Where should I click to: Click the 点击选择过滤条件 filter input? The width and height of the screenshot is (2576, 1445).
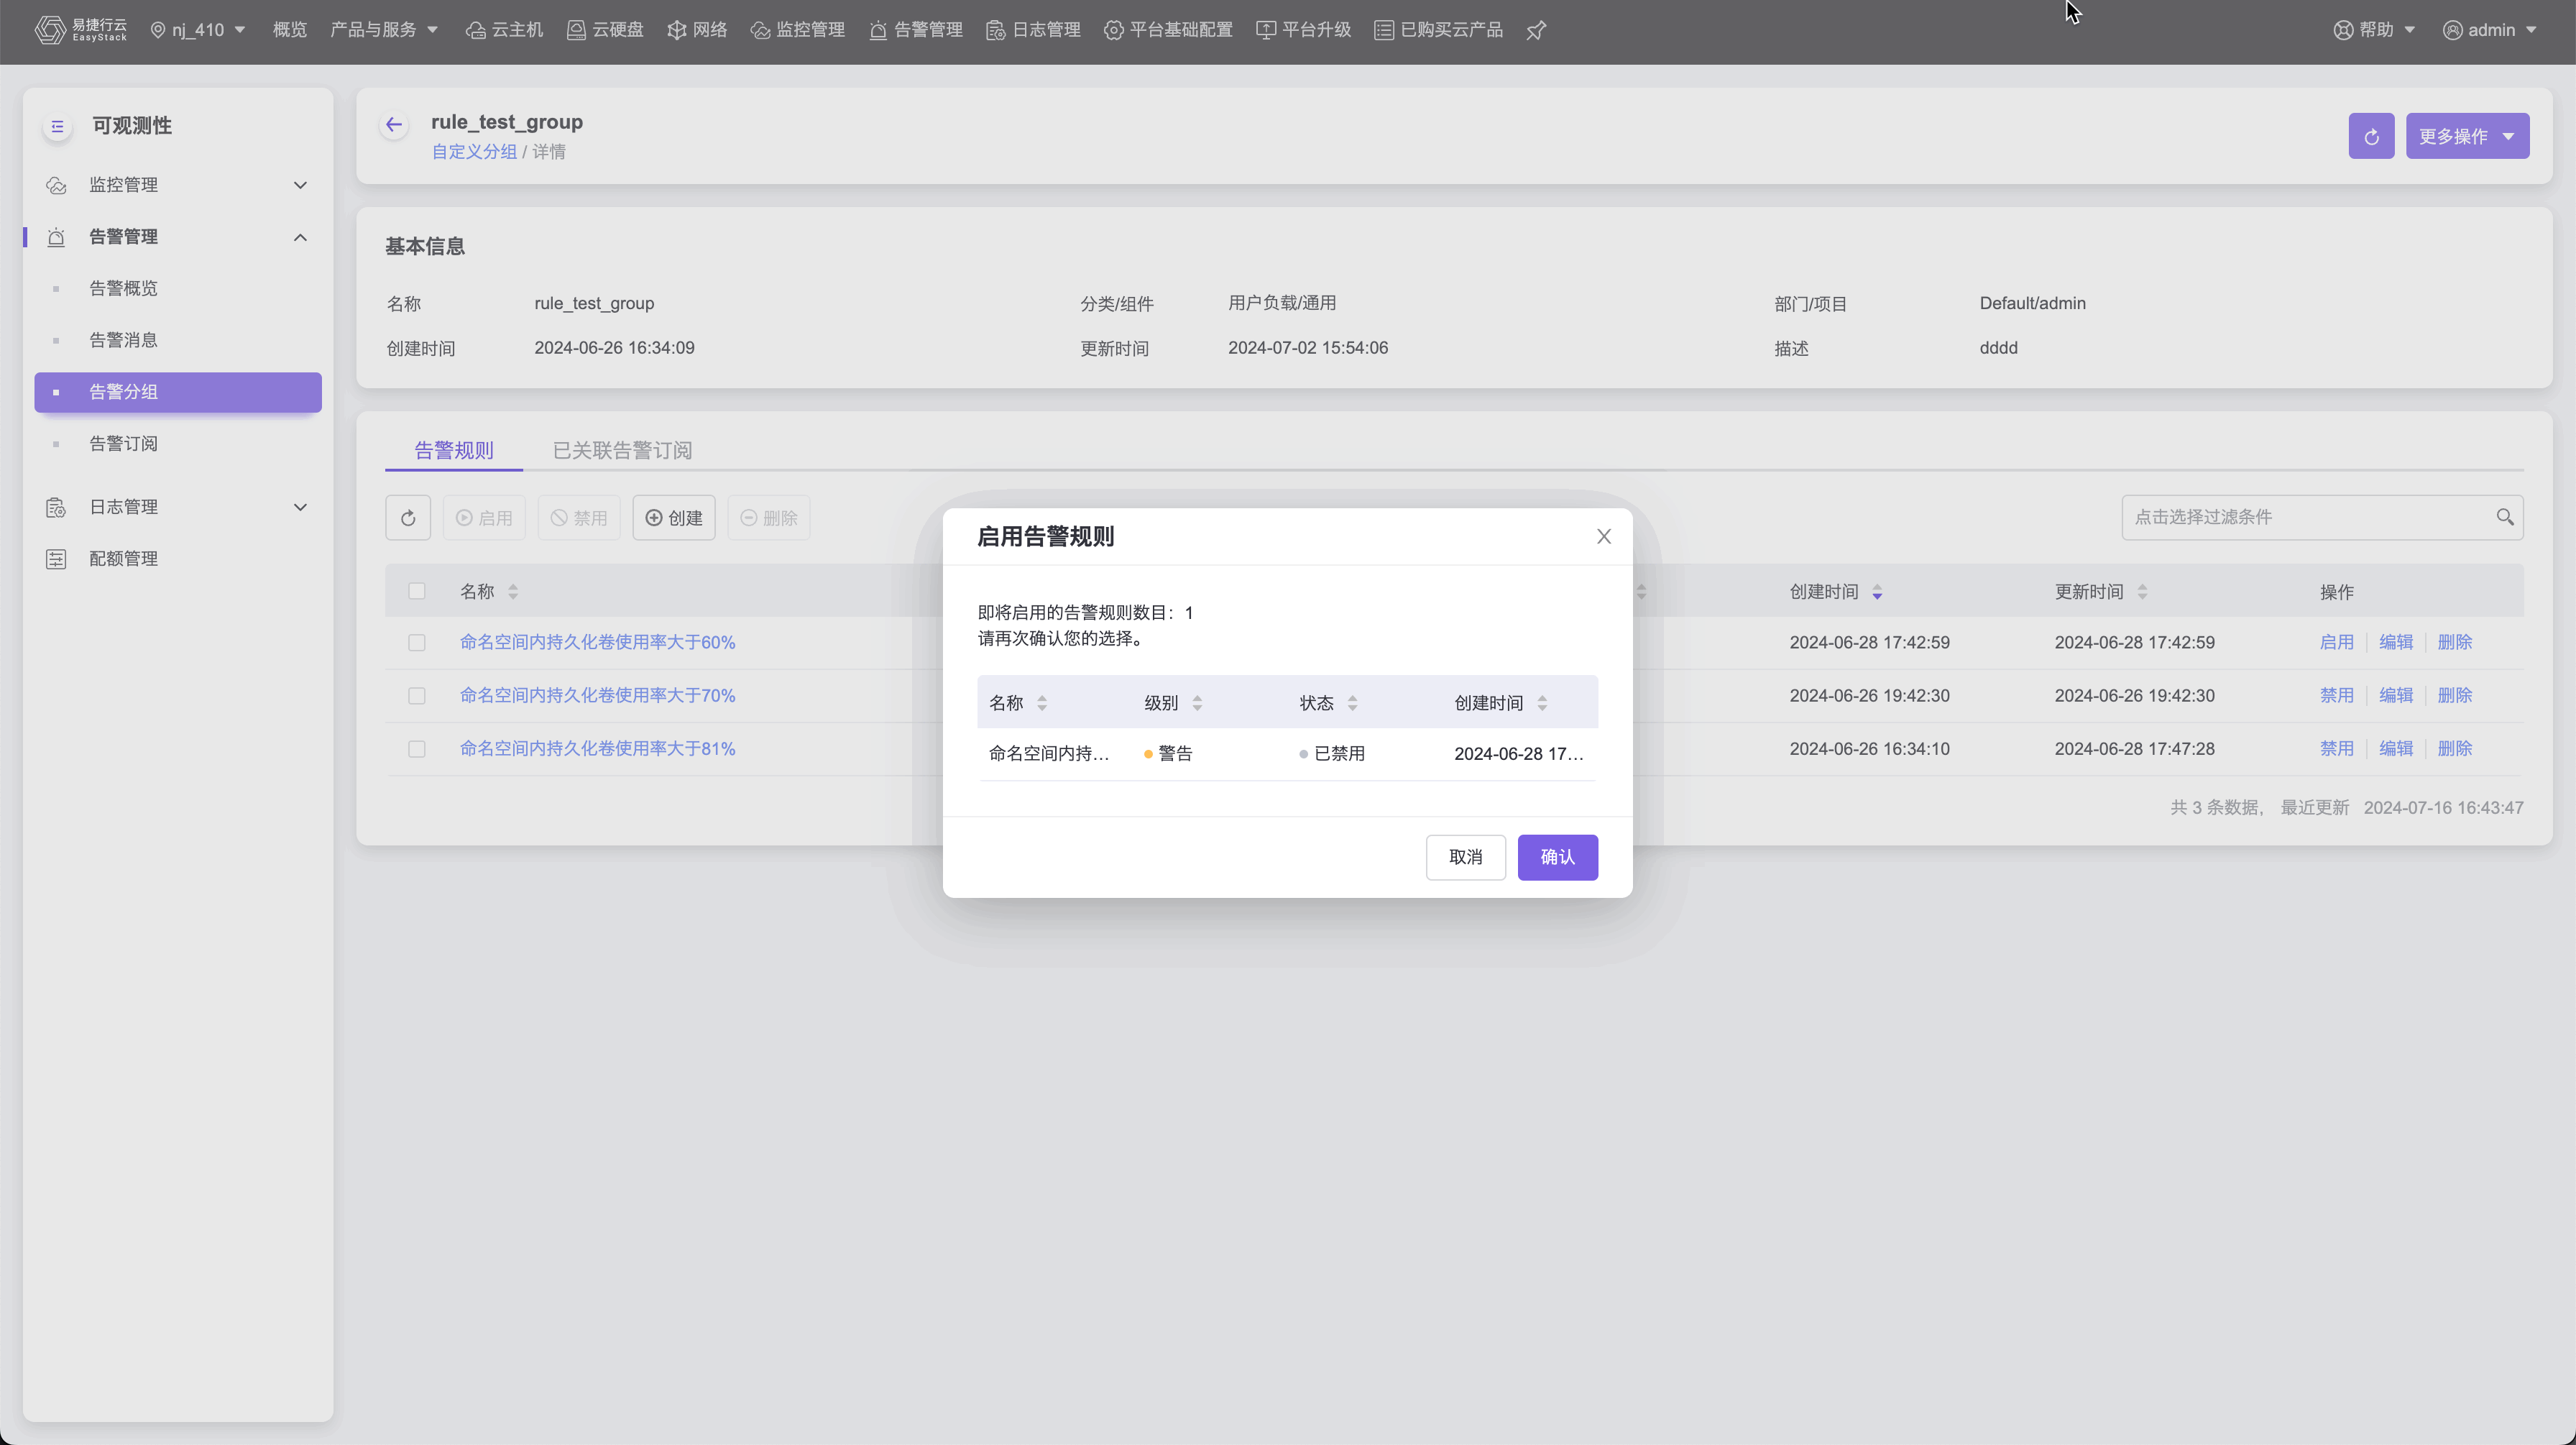(x=2300, y=517)
